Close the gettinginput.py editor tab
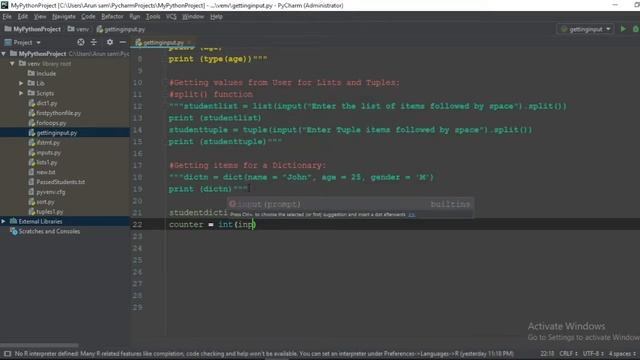Screen dimensions: 640x360 190,42
